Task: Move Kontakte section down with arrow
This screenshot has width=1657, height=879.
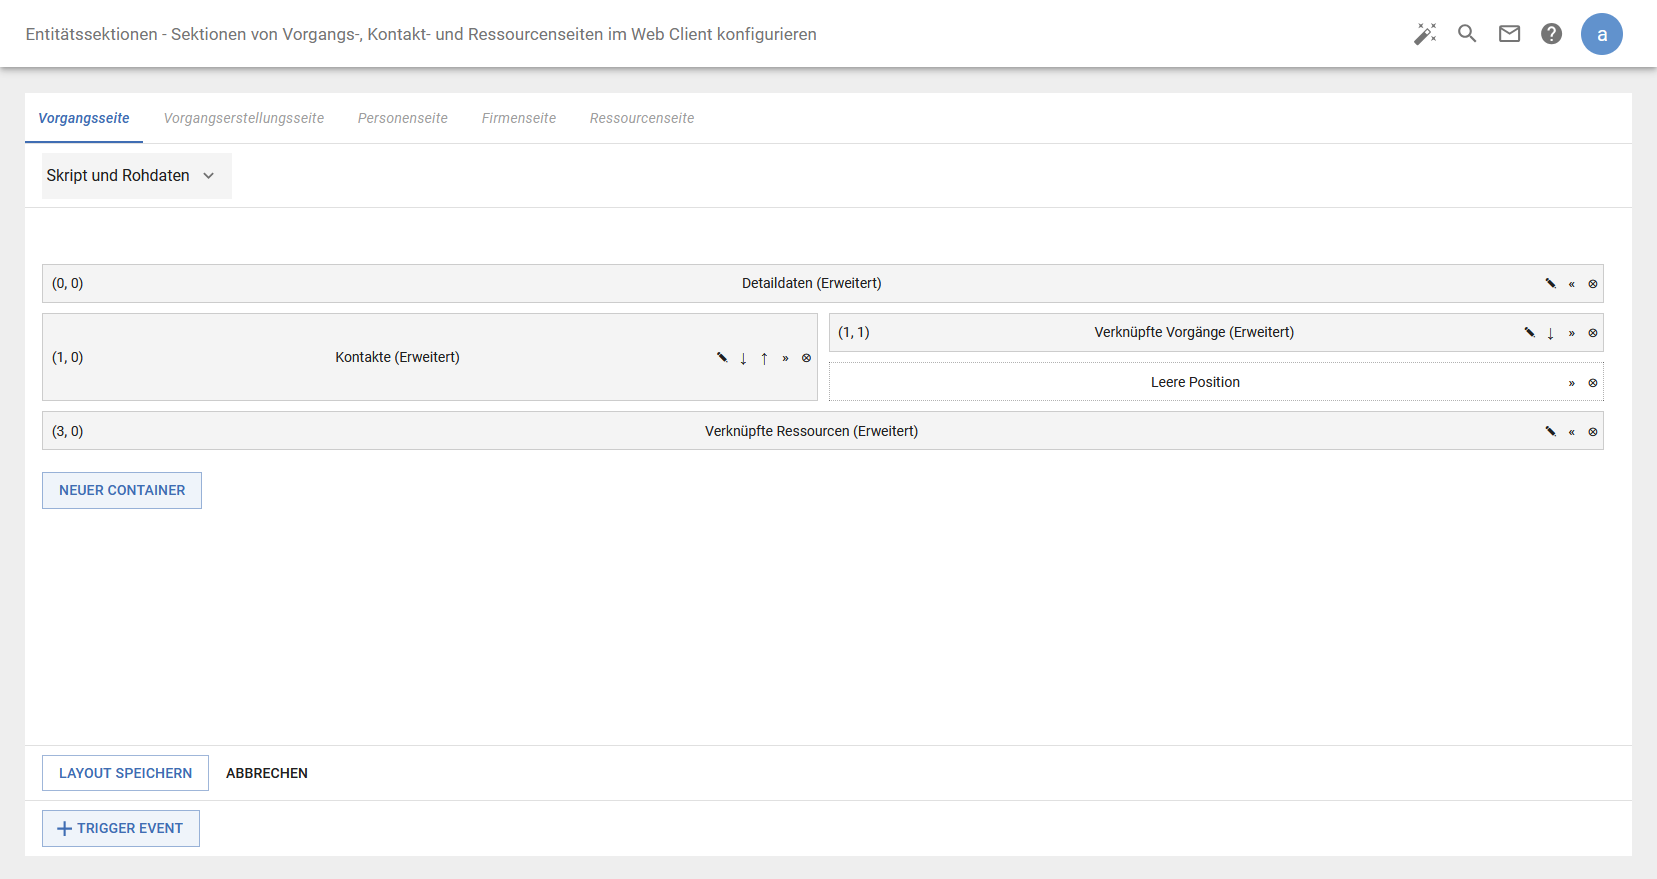Action: pos(743,358)
